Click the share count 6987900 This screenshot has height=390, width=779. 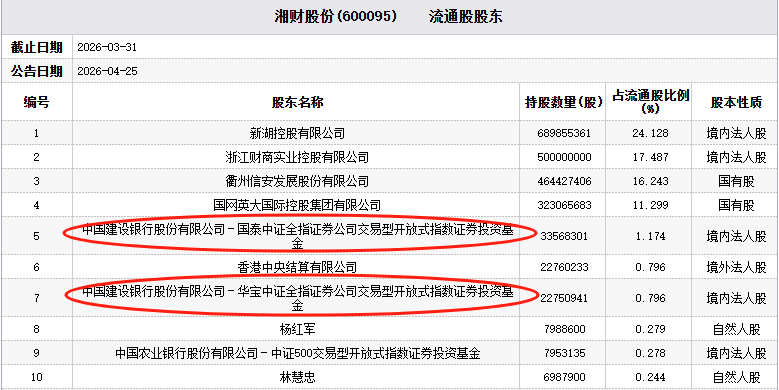pos(564,378)
